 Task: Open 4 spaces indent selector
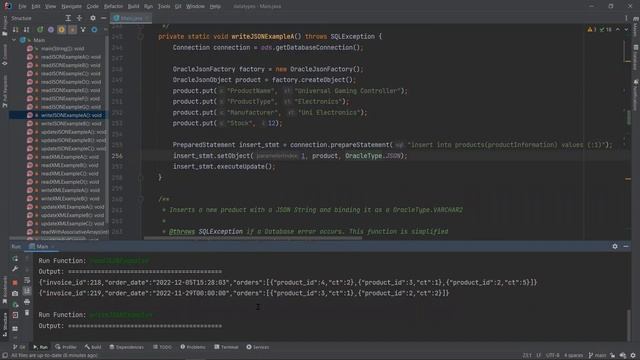pyautogui.click(x=573, y=356)
